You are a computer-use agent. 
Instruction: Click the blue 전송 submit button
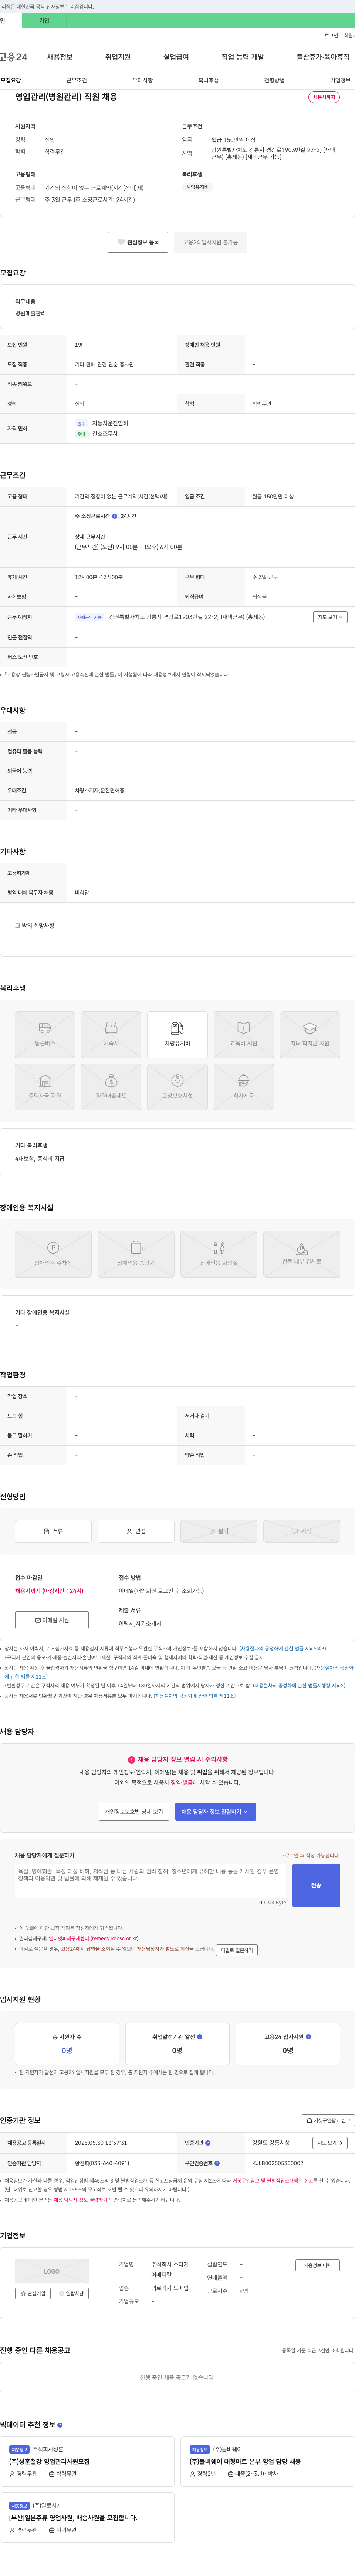click(x=316, y=1885)
